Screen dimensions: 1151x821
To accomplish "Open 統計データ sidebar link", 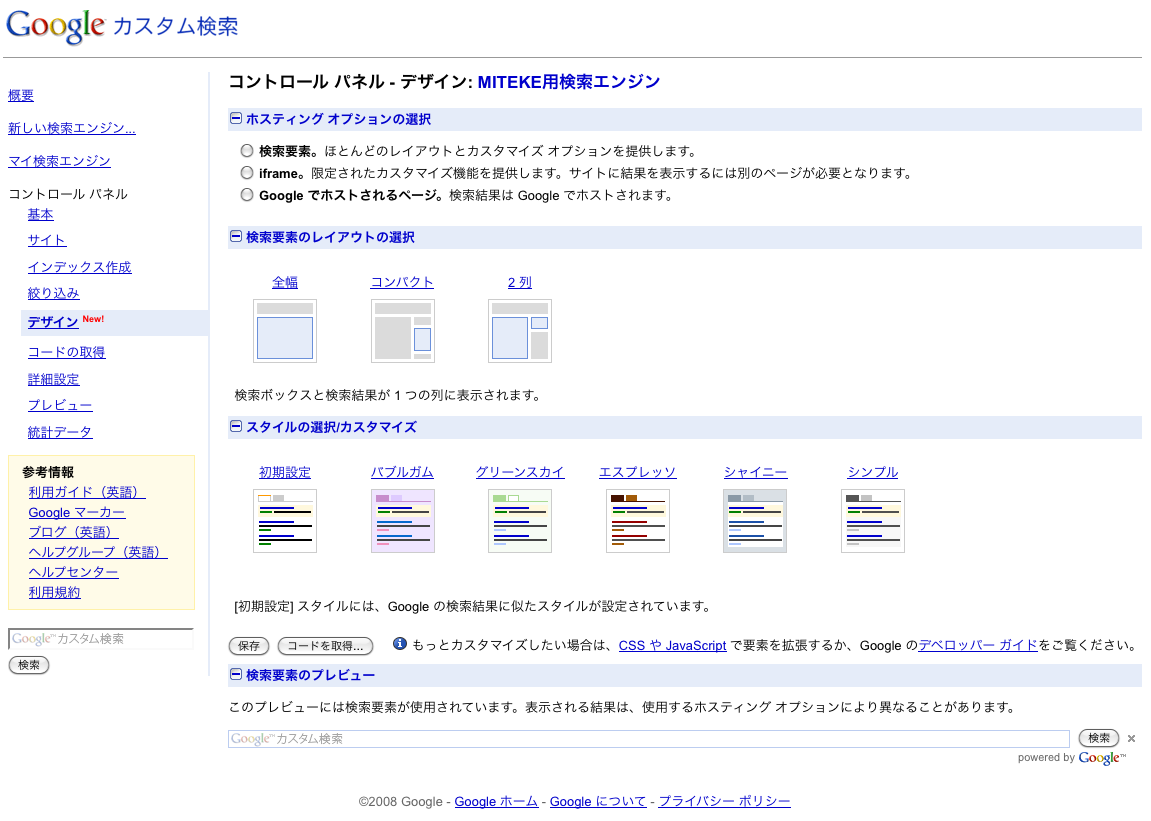I will click(60, 433).
